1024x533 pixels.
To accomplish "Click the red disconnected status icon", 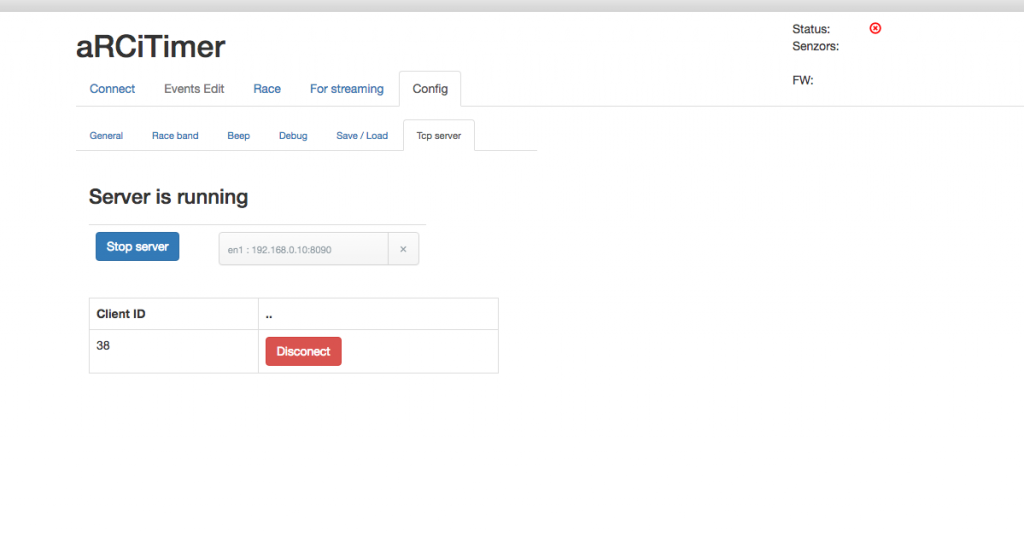I will (x=875, y=28).
